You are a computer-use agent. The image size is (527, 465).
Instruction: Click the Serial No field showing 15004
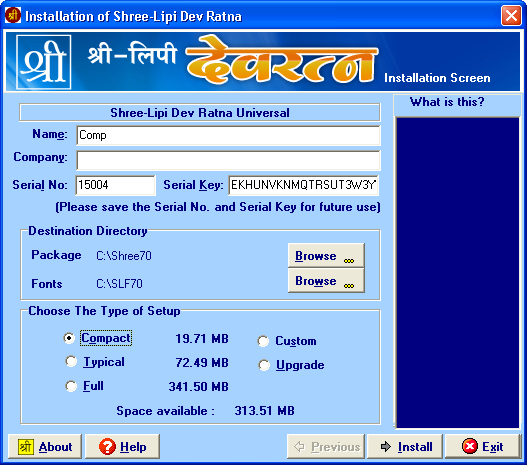[116, 185]
